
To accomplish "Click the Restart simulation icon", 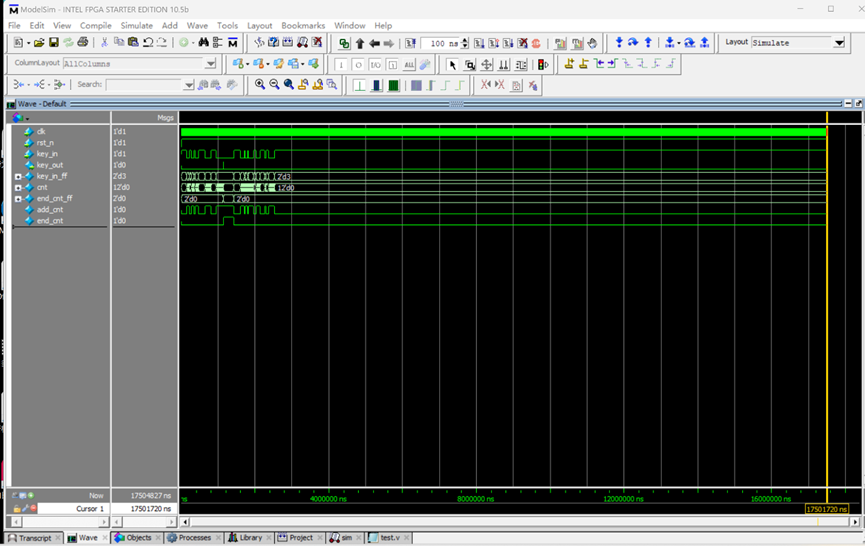I will 410,43.
